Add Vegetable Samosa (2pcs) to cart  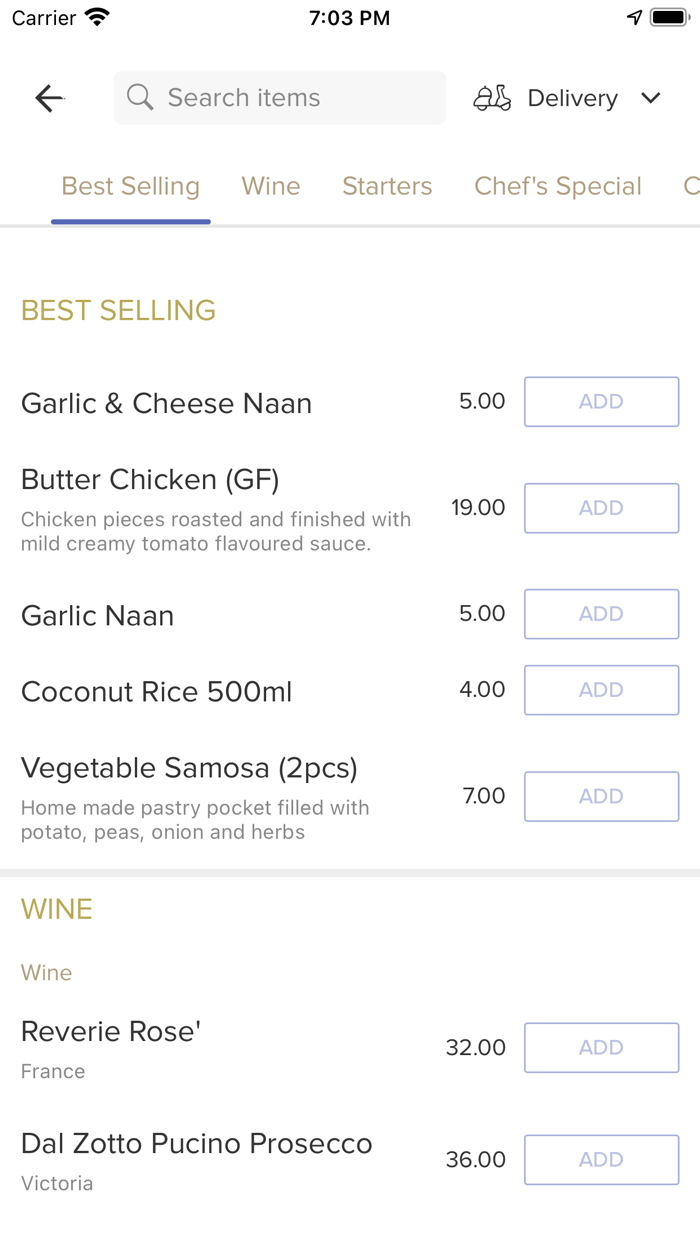pyautogui.click(x=601, y=796)
